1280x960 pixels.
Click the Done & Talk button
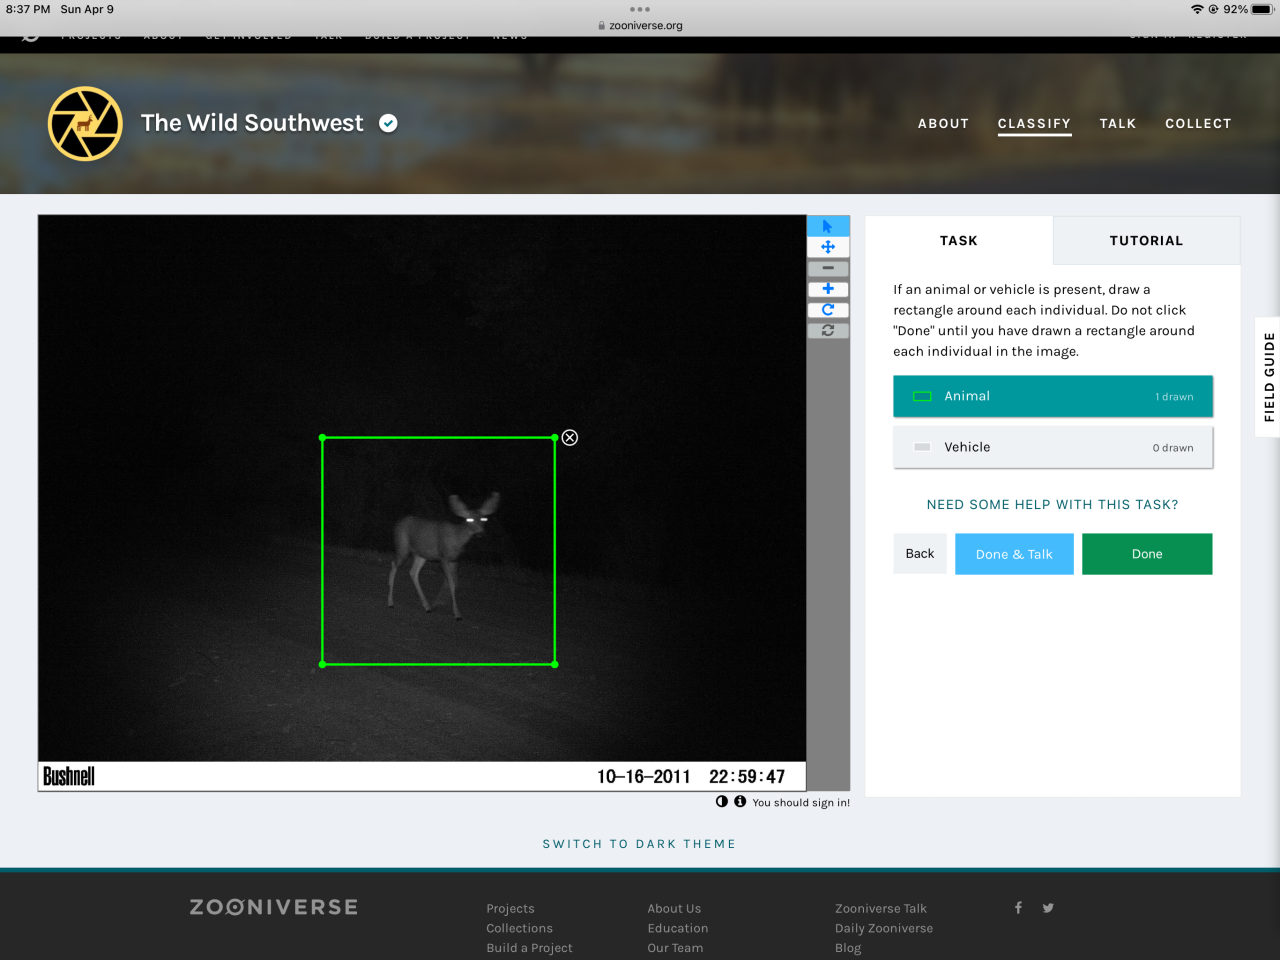tap(1014, 554)
